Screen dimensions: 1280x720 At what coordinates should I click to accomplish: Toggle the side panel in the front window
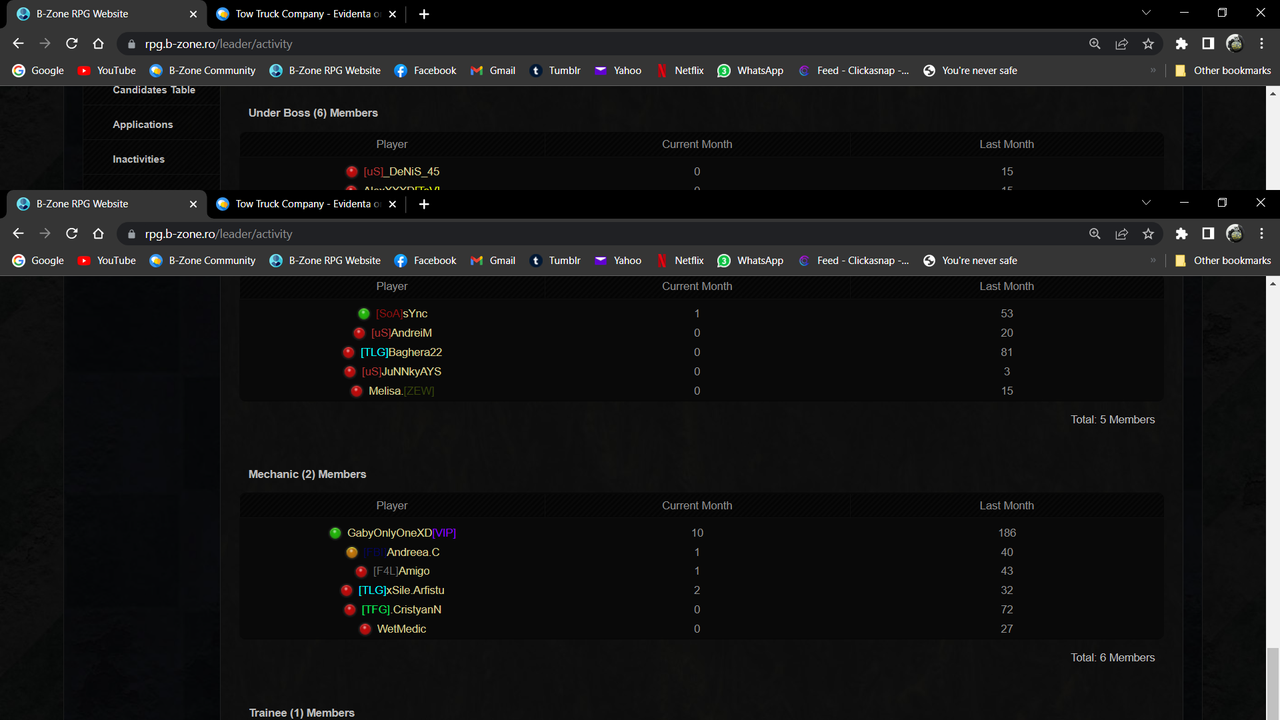1208,234
